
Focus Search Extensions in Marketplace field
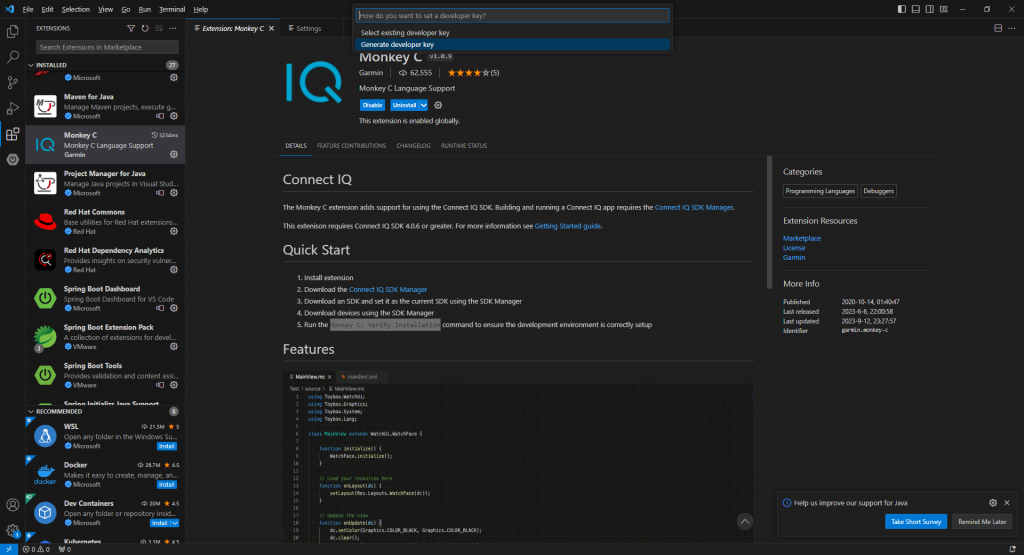tap(107, 47)
